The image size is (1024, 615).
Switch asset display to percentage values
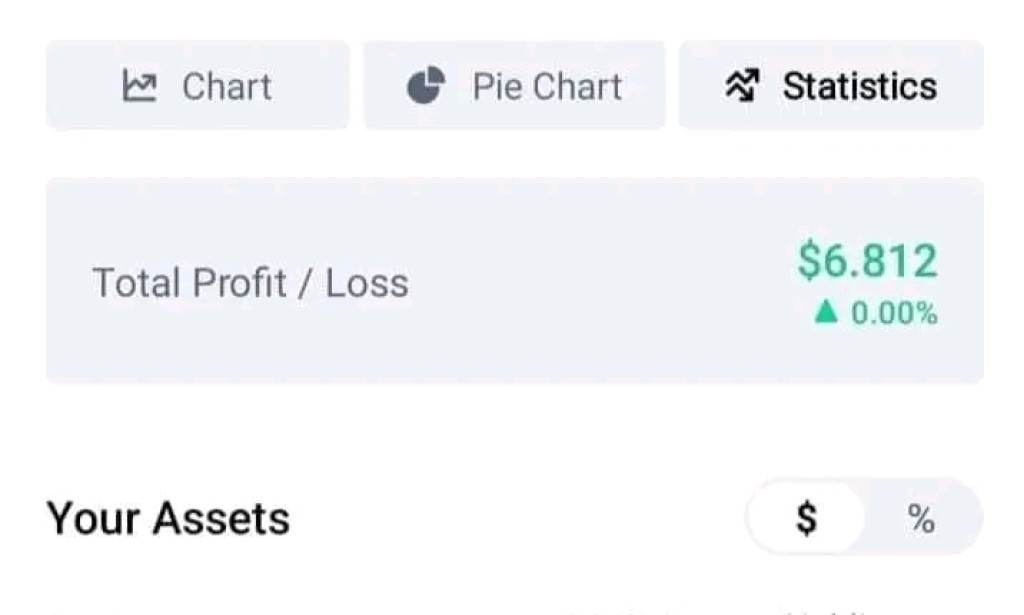(x=922, y=517)
